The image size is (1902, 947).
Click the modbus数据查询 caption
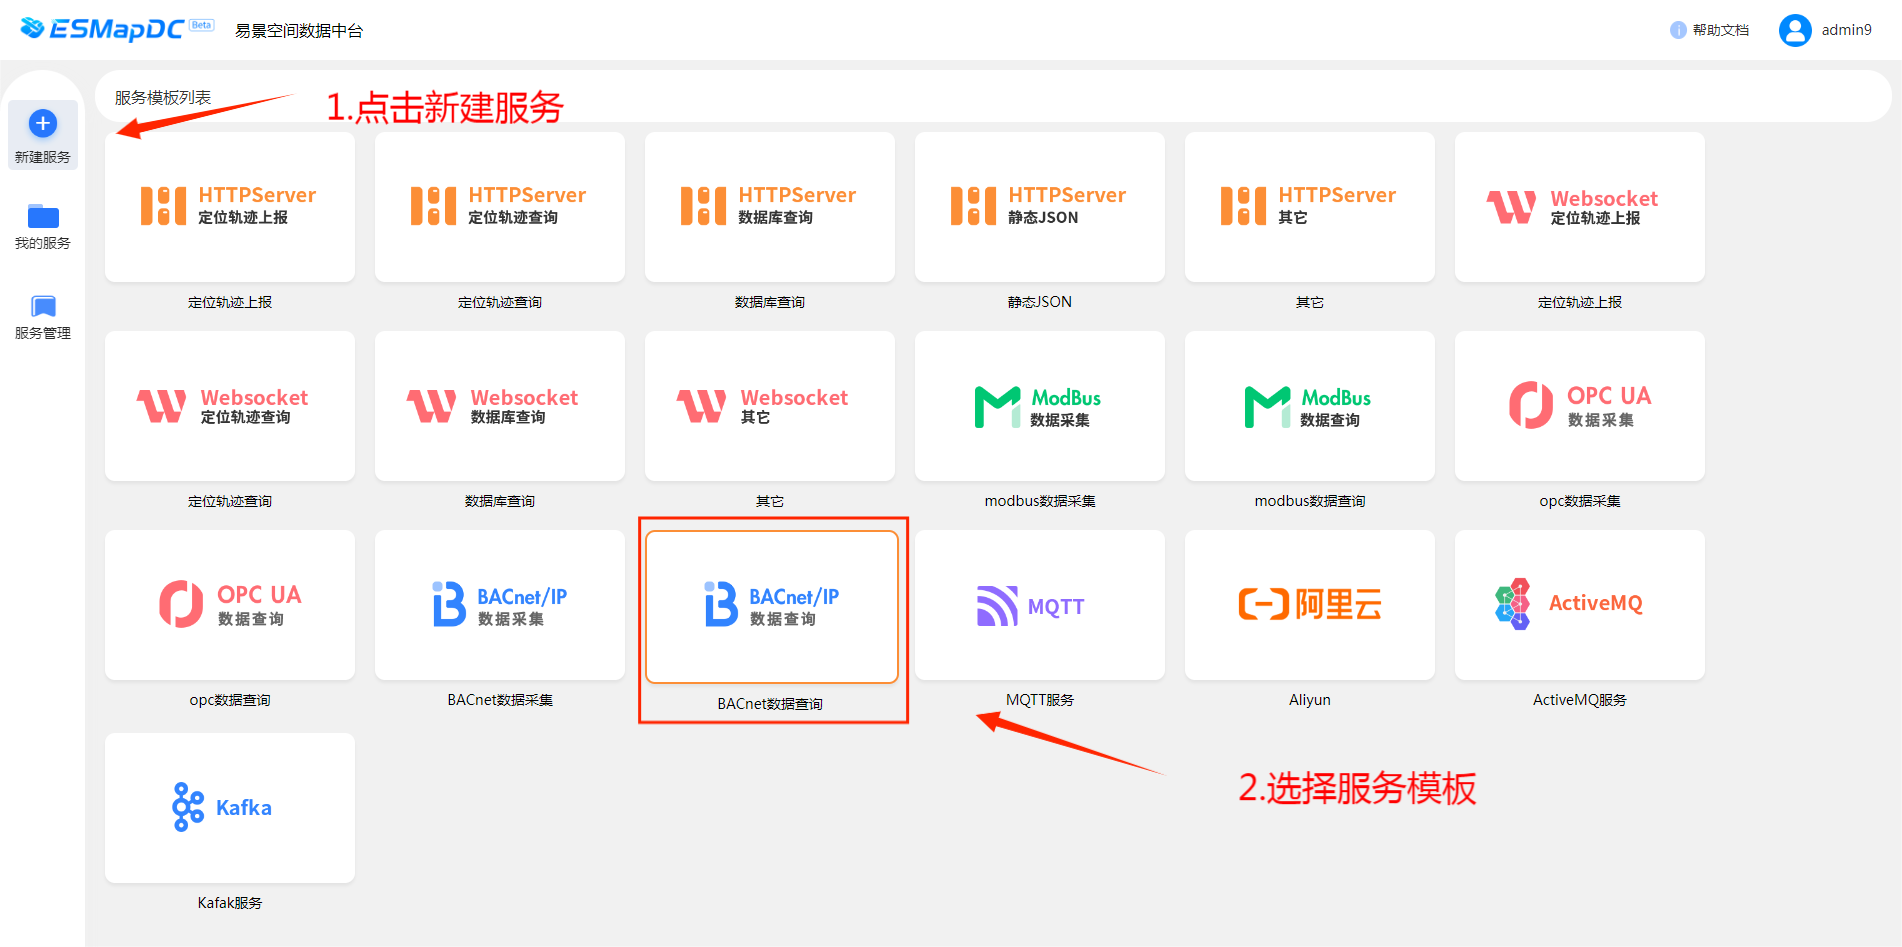click(x=1310, y=501)
